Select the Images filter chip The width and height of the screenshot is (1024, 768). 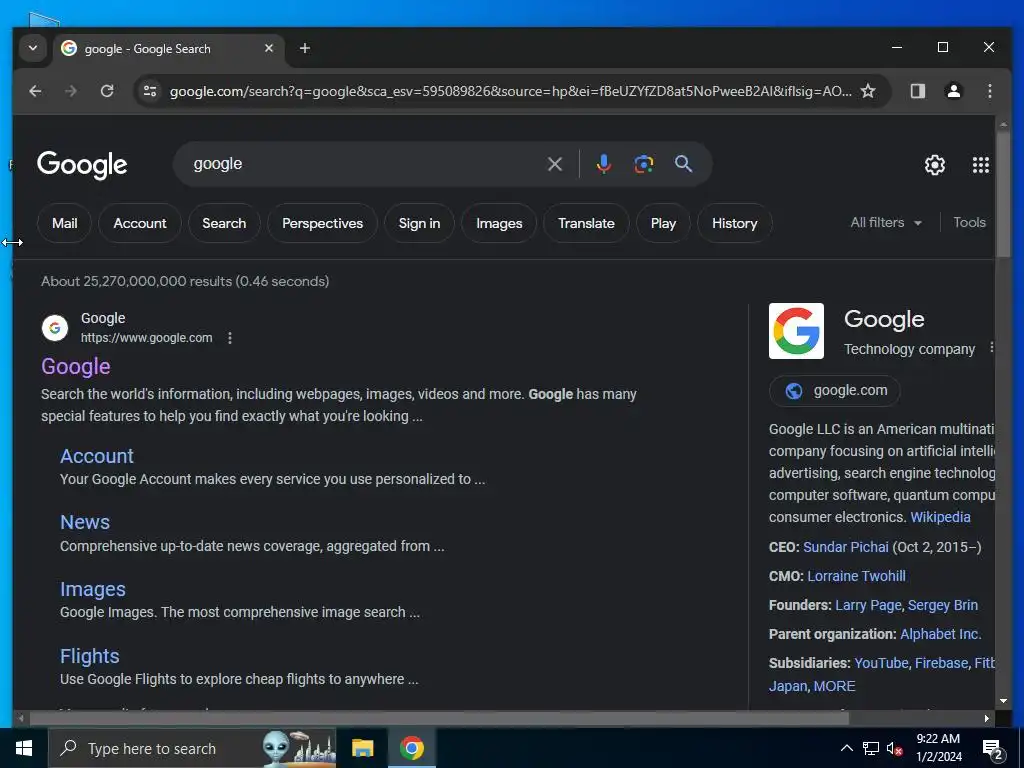pyautogui.click(x=499, y=223)
